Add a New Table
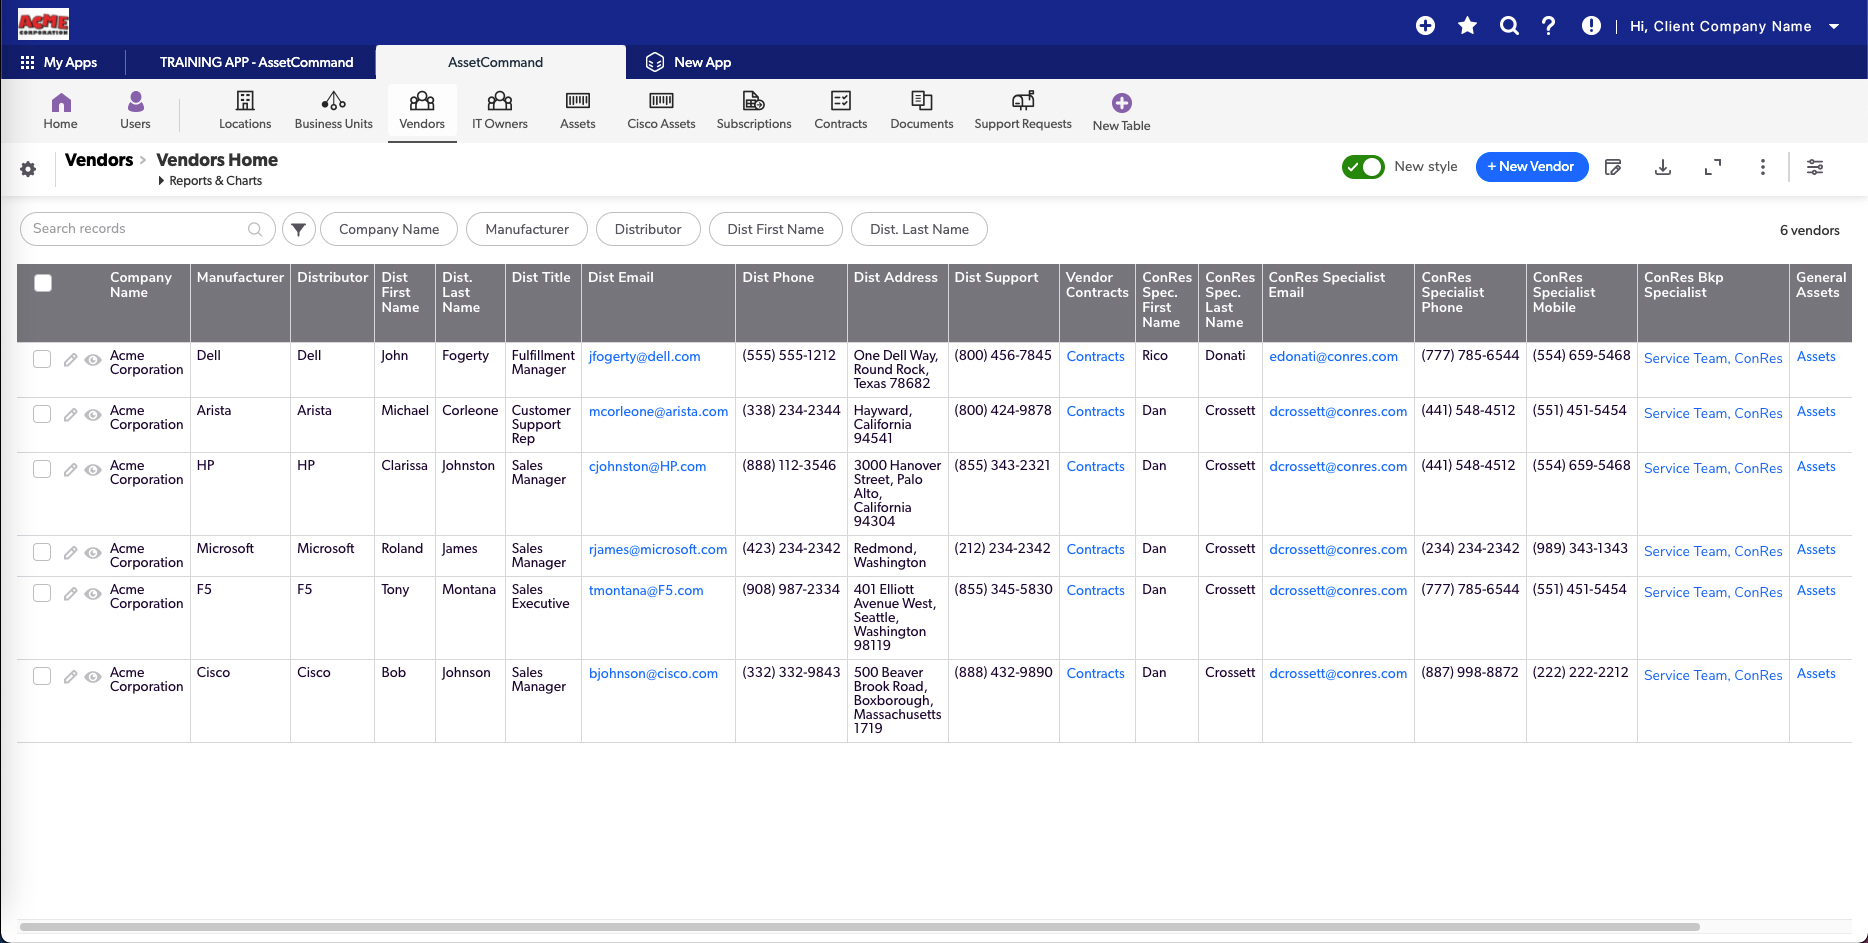 click(x=1121, y=112)
